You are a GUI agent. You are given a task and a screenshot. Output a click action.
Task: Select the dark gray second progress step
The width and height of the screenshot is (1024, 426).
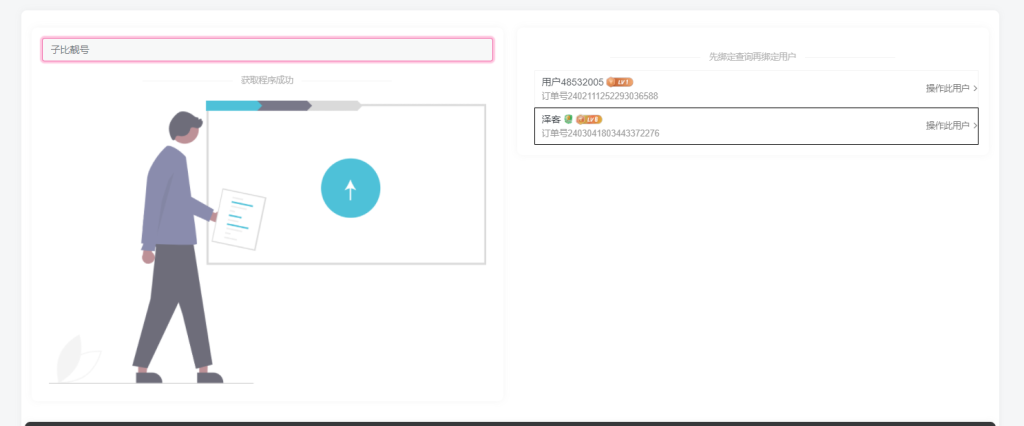tap(286, 105)
